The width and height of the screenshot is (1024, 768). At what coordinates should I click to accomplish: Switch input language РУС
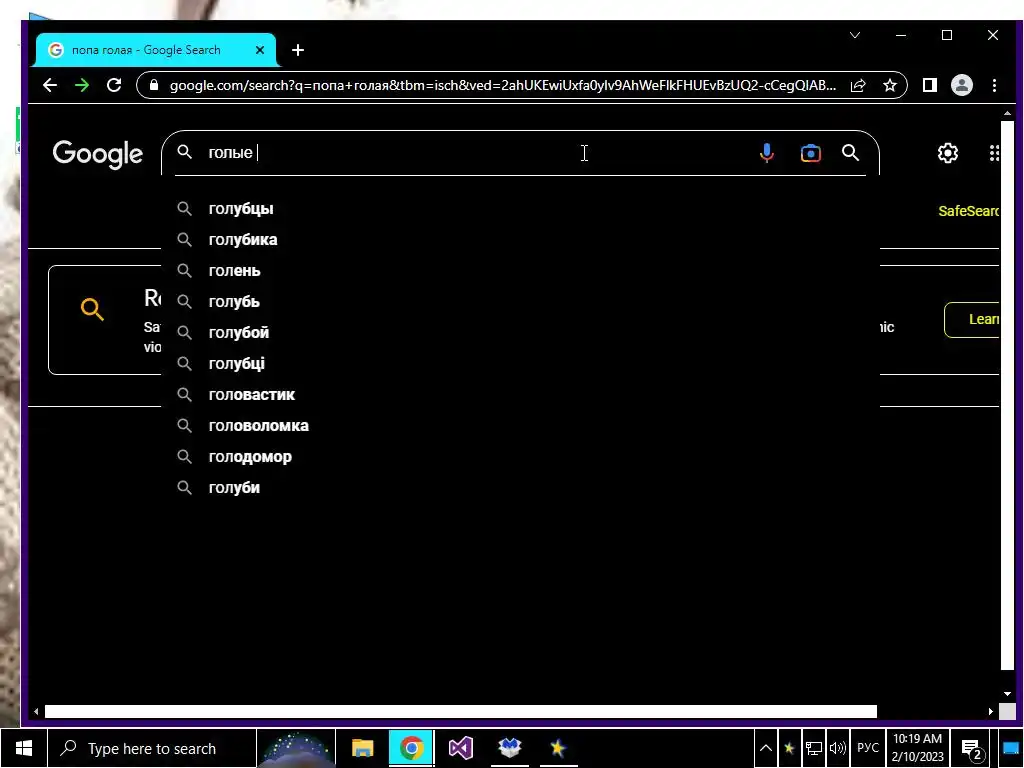[x=868, y=748]
